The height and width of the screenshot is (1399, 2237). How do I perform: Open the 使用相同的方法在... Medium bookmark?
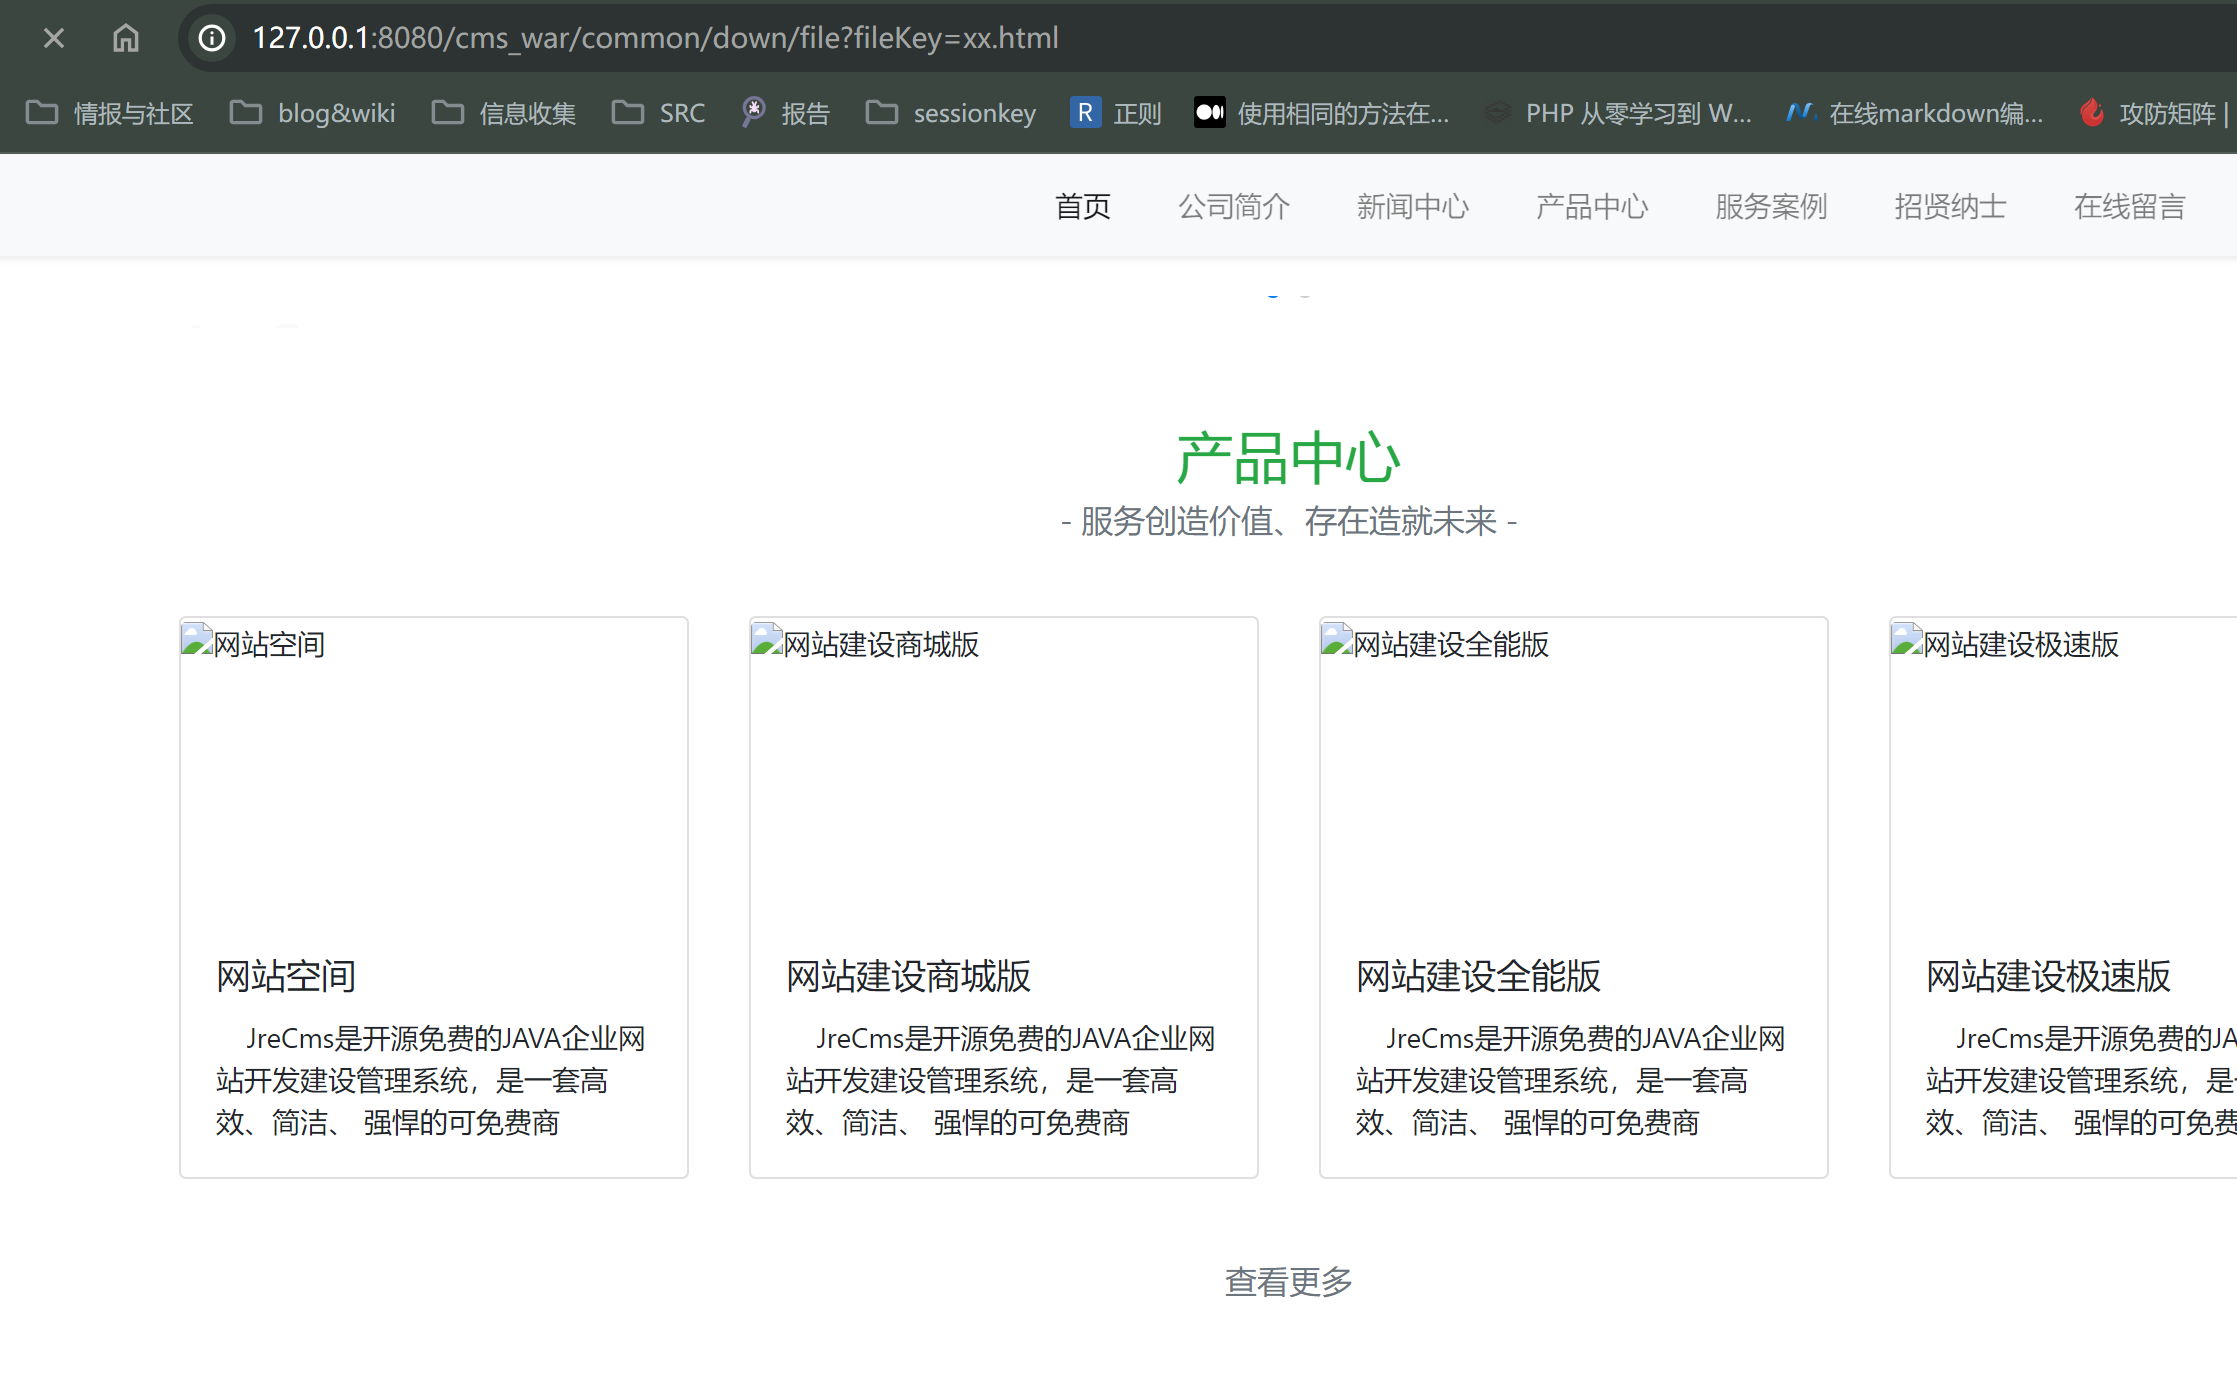1321,113
